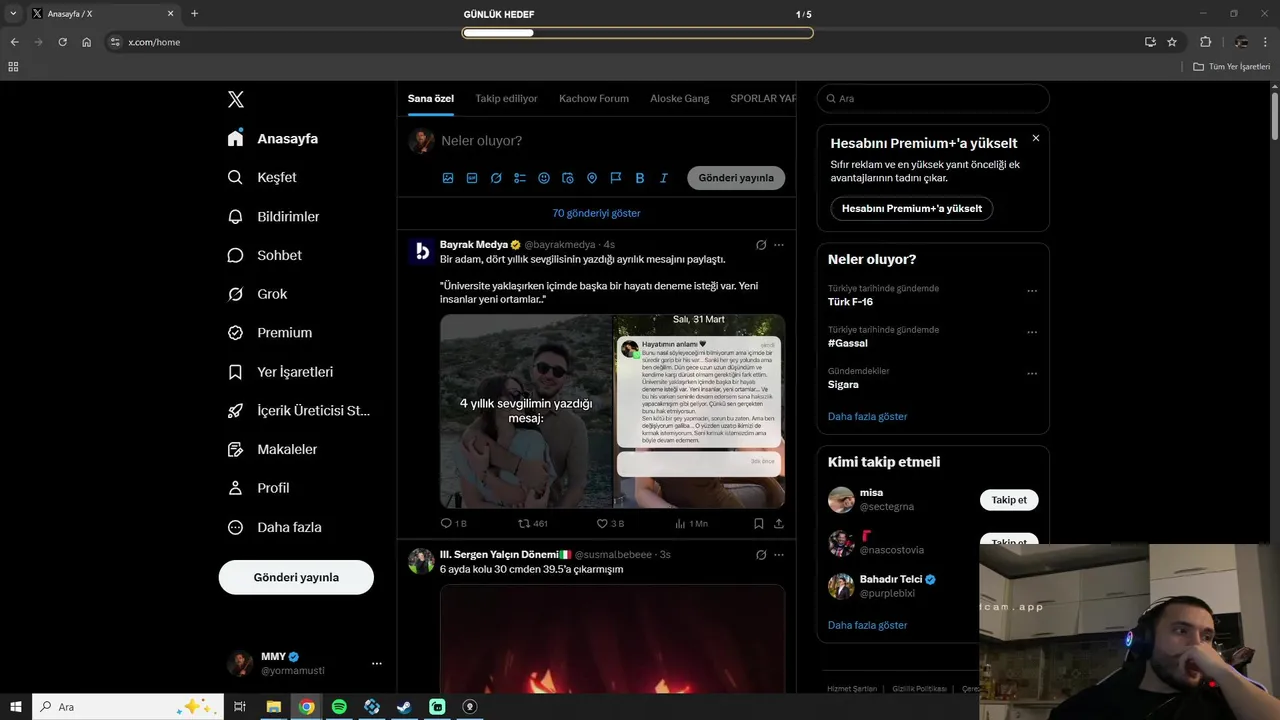Open options for Sigara trend
The height and width of the screenshot is (720, 1280).
tap(1032, 374)
